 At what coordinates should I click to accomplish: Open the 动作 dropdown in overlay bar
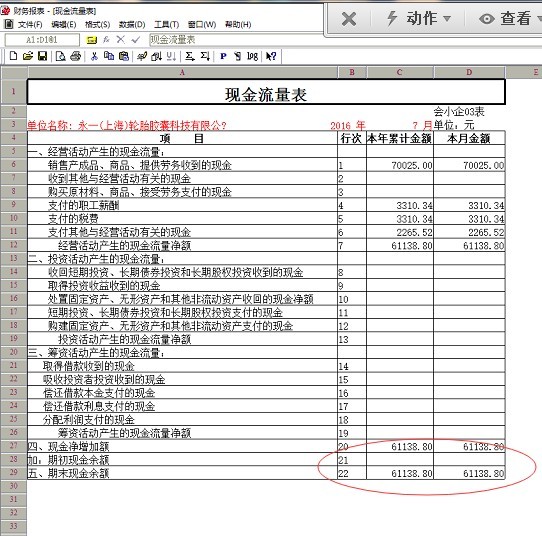click(x=419, y=18)
